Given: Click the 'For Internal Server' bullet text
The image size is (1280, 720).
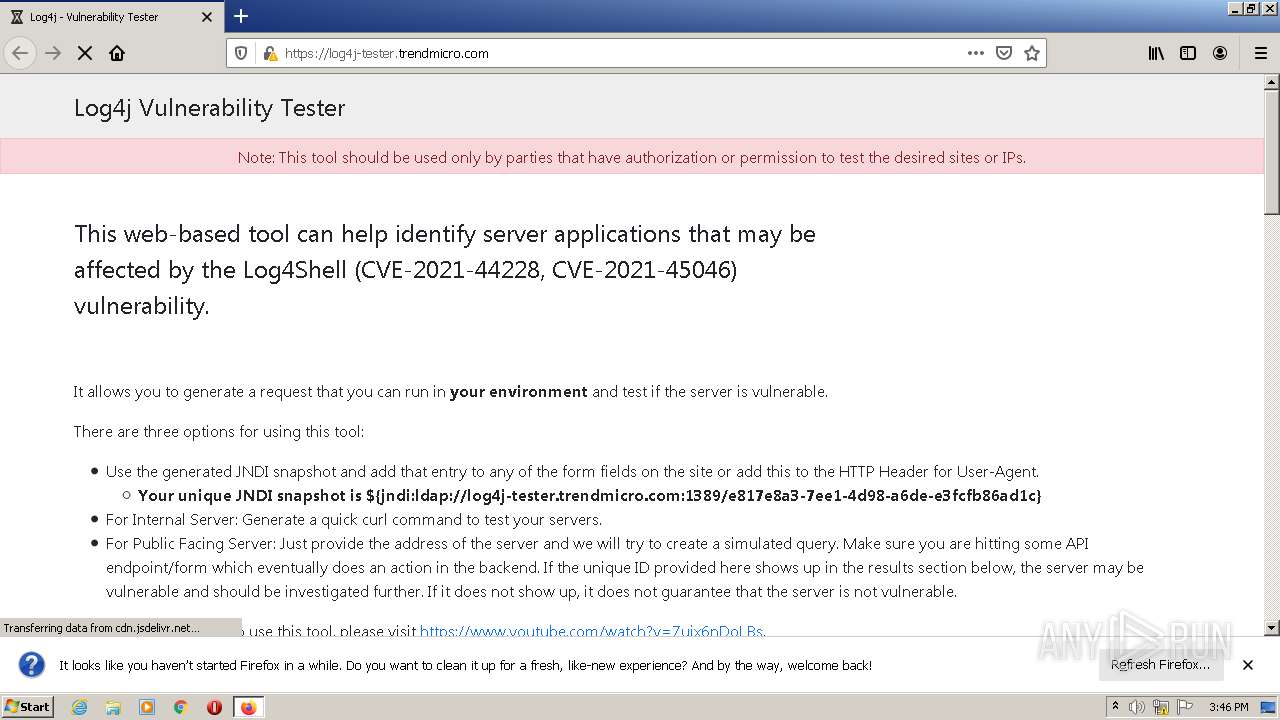Looking at the screenshot, I should (354, 519).
